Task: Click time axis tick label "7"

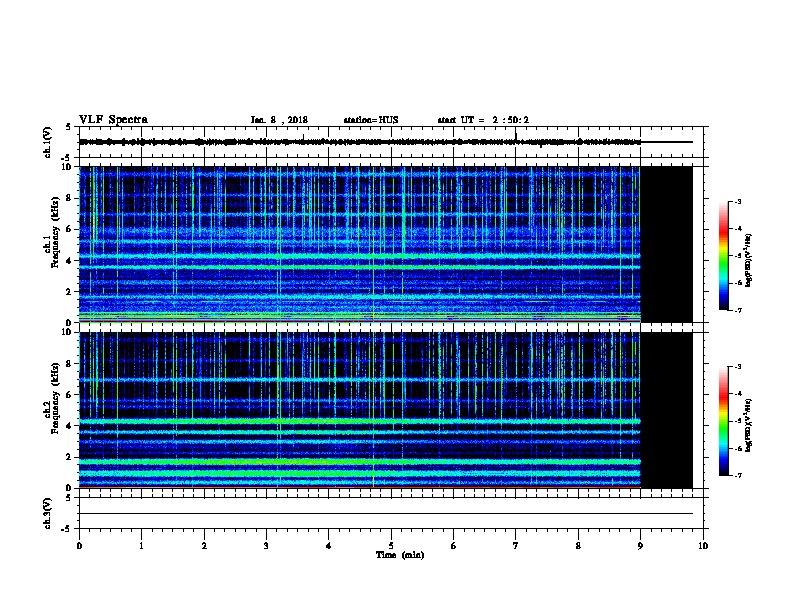Action: pyautogui.click(x=516, y=546)
